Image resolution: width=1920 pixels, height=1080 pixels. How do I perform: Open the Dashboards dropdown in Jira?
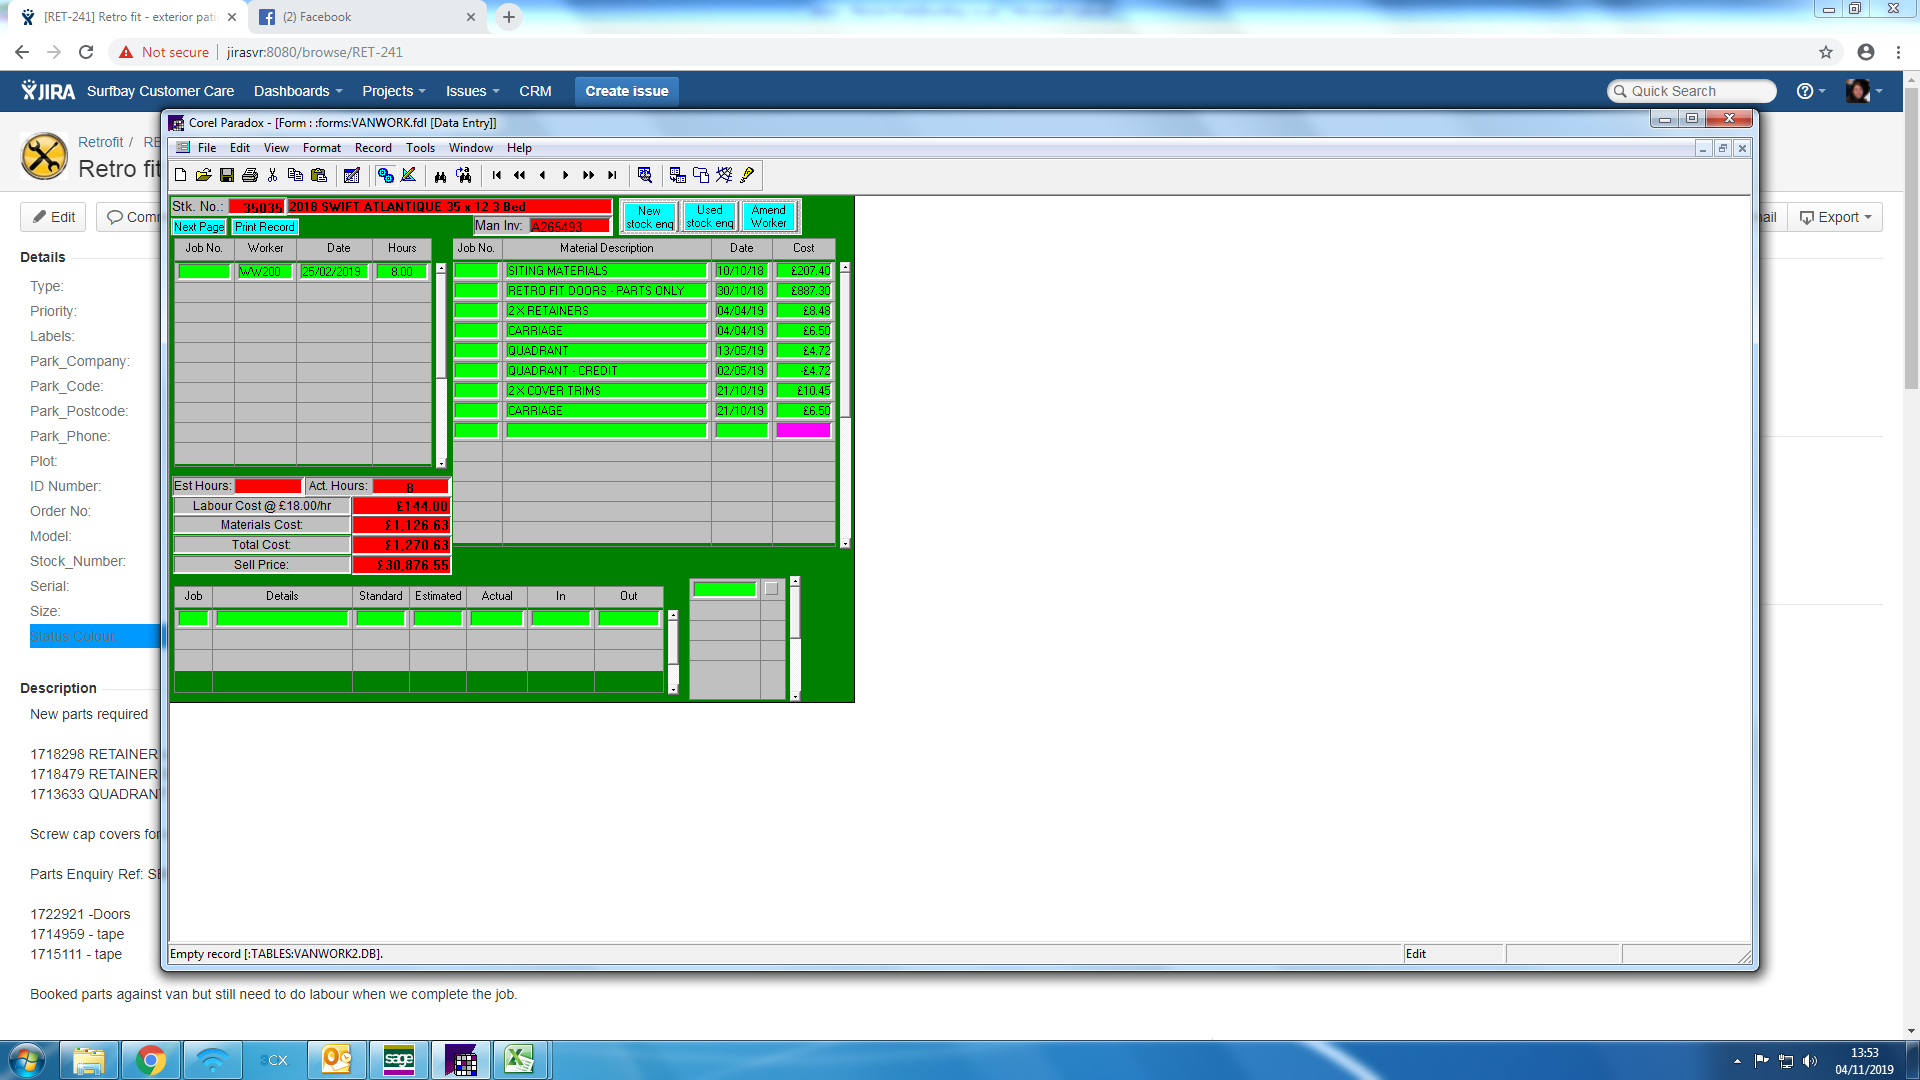[x=298, y=91]
